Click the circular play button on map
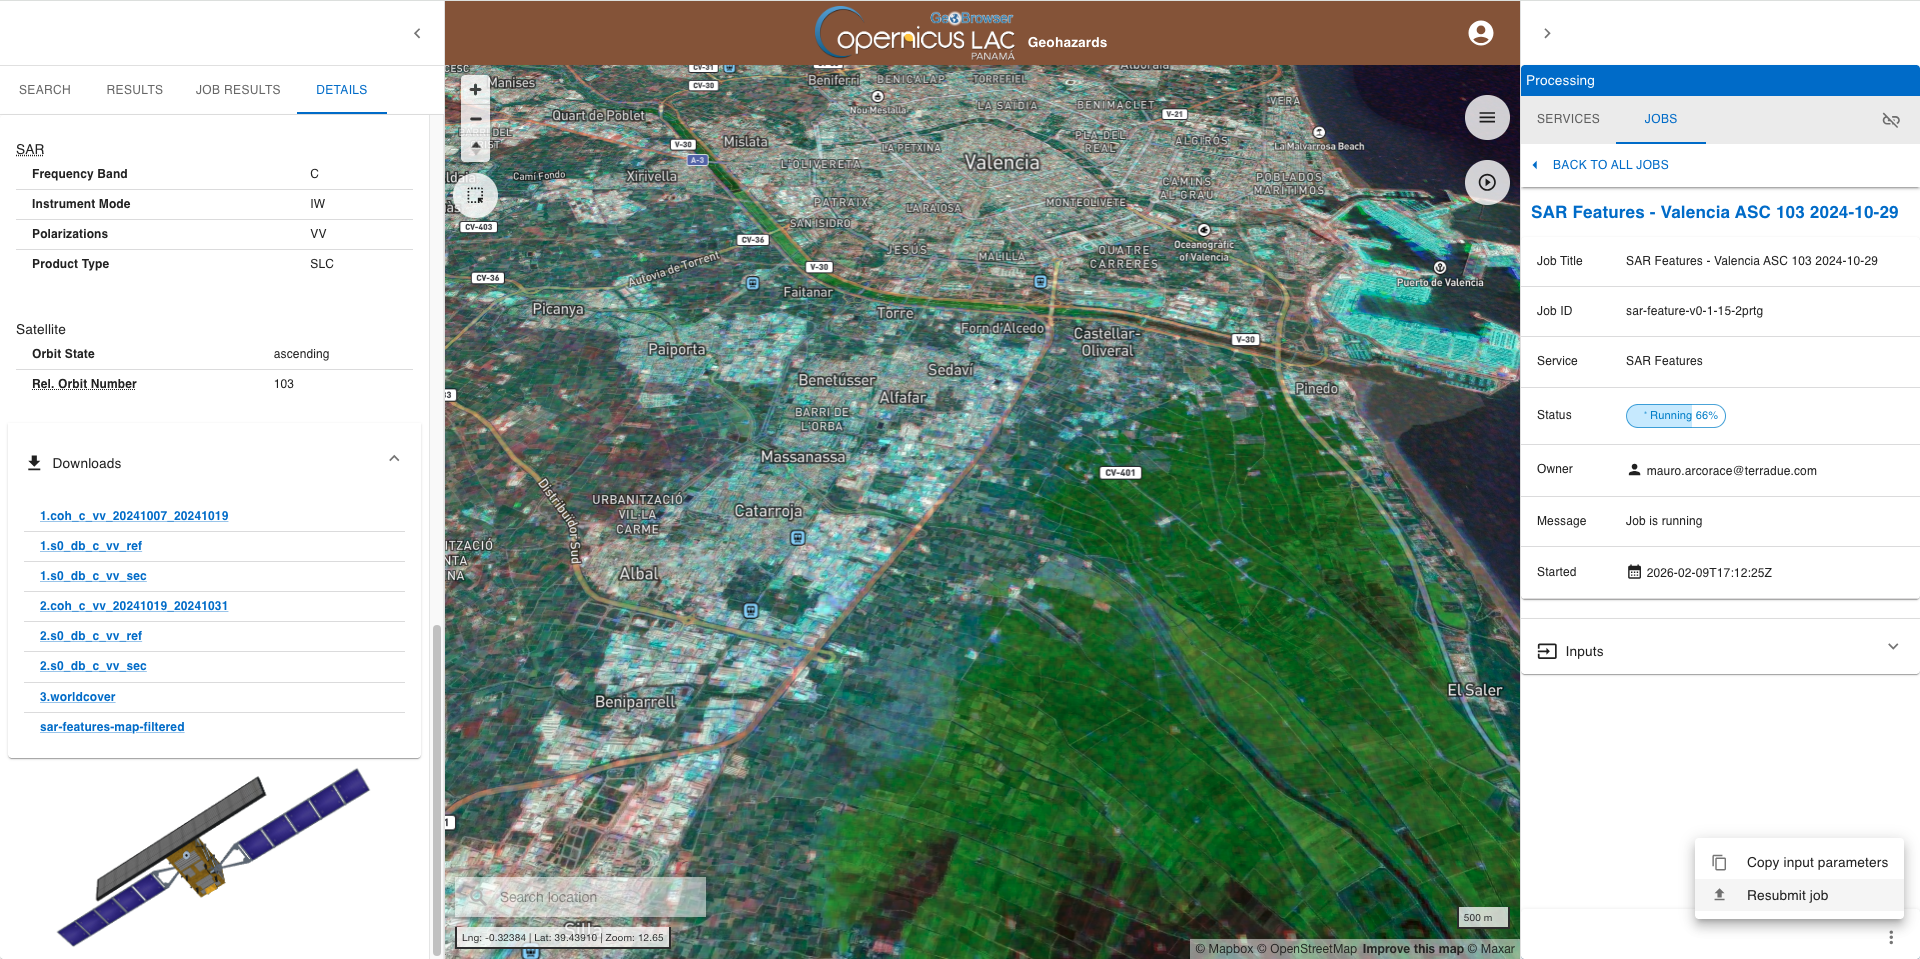Viewport: 1920px width, 959px height. [x=1487, y=183]
